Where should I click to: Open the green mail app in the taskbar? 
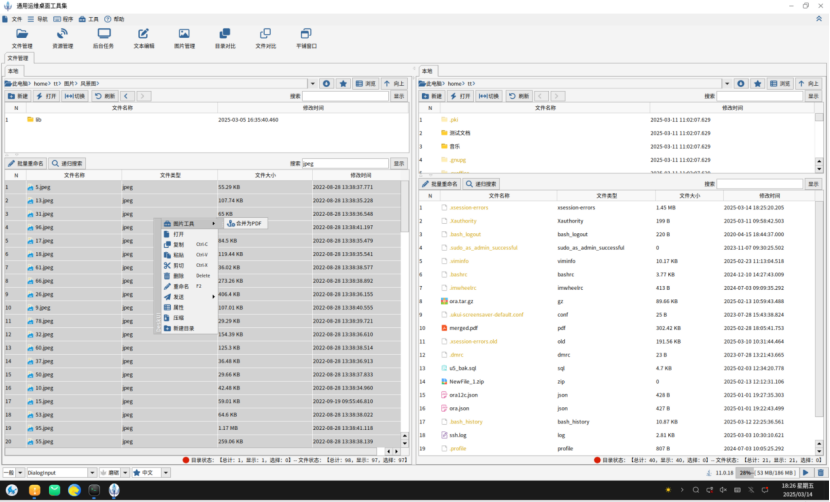pos(55,490)
